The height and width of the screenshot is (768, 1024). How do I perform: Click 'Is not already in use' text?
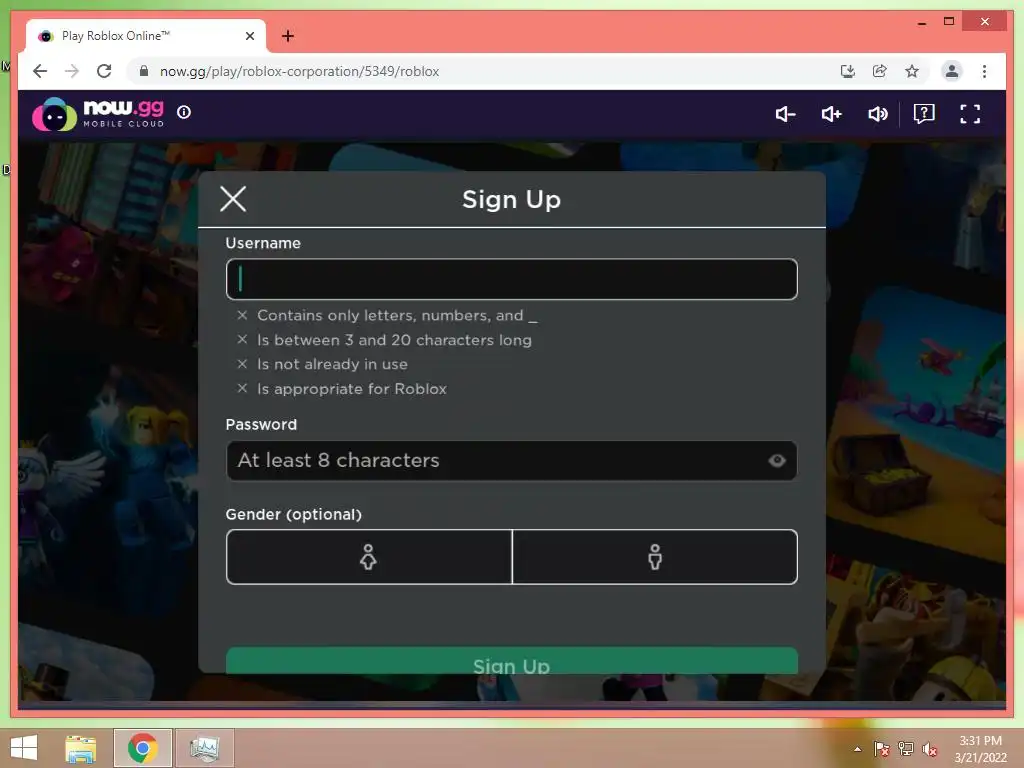tap(332, 364)
